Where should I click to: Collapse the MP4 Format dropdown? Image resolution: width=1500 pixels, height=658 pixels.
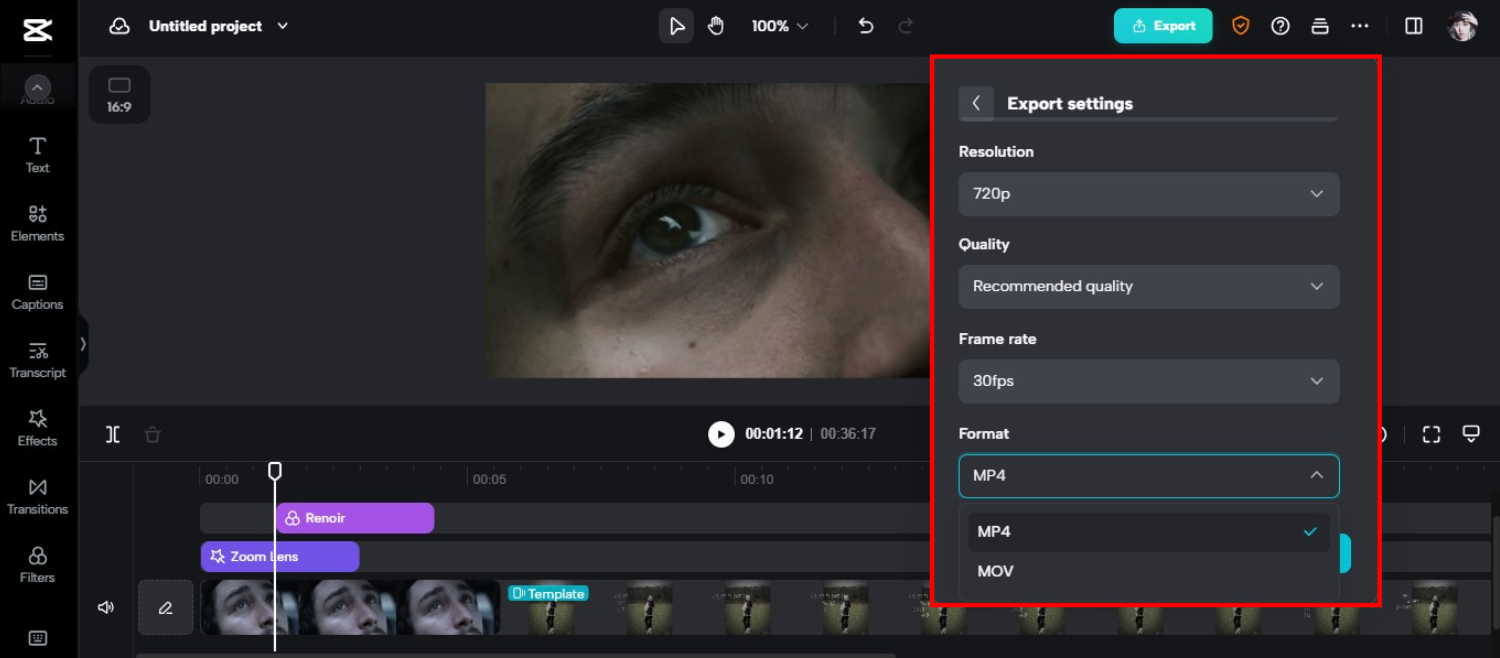1149,476
